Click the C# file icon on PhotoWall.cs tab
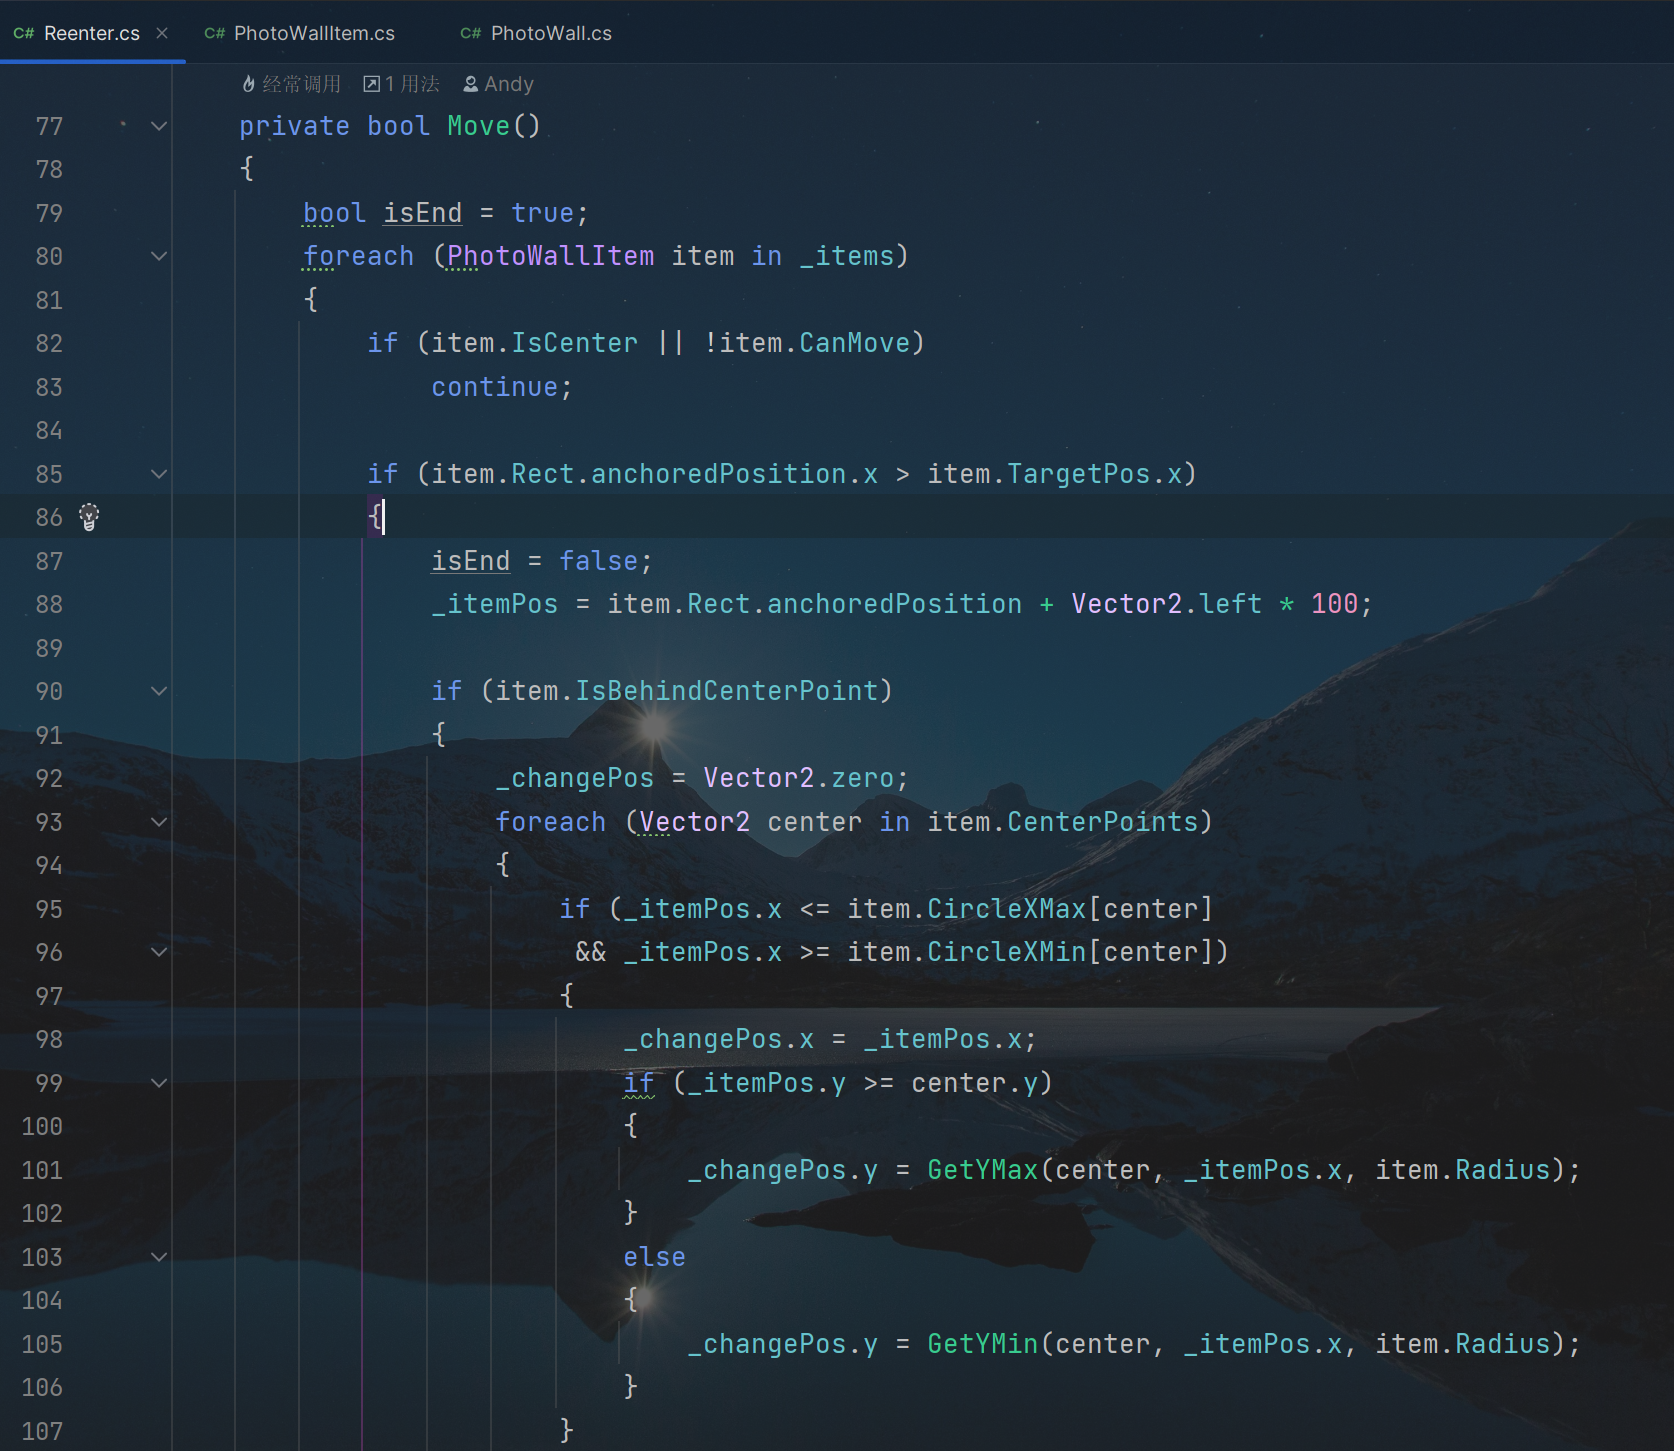 pyautogui.click(x=471, y=33)
